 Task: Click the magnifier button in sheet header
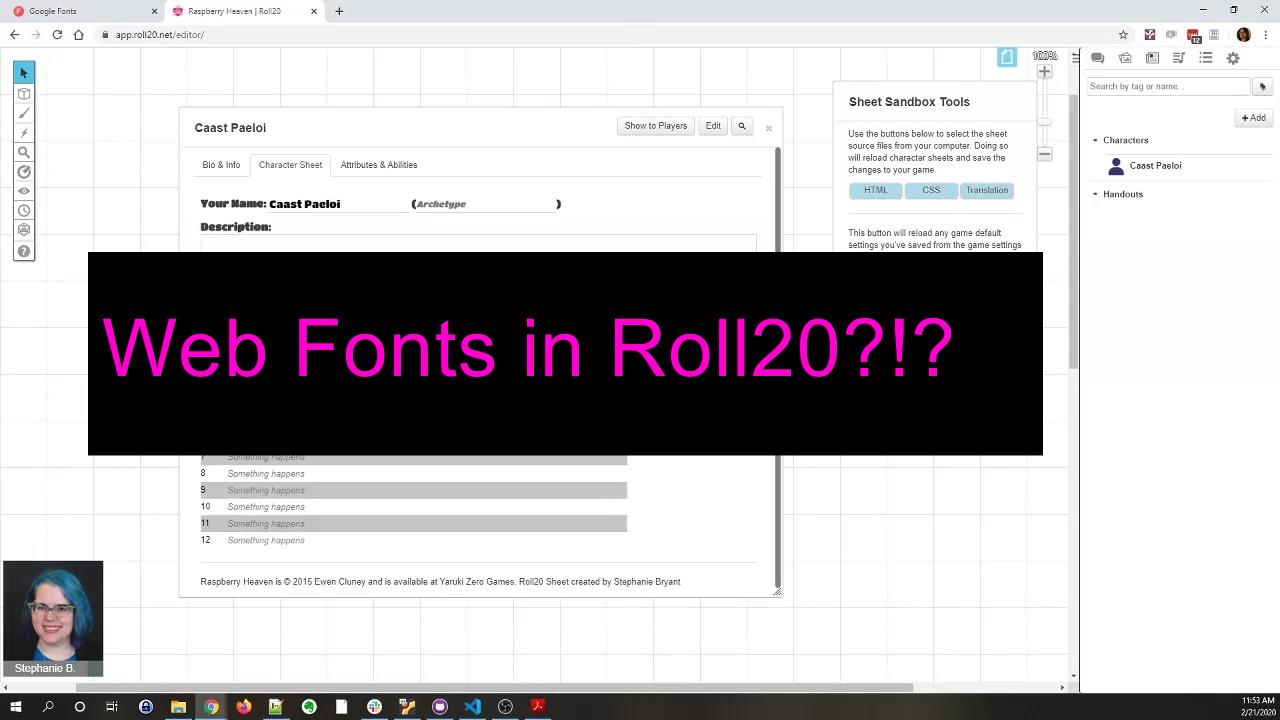742,126
